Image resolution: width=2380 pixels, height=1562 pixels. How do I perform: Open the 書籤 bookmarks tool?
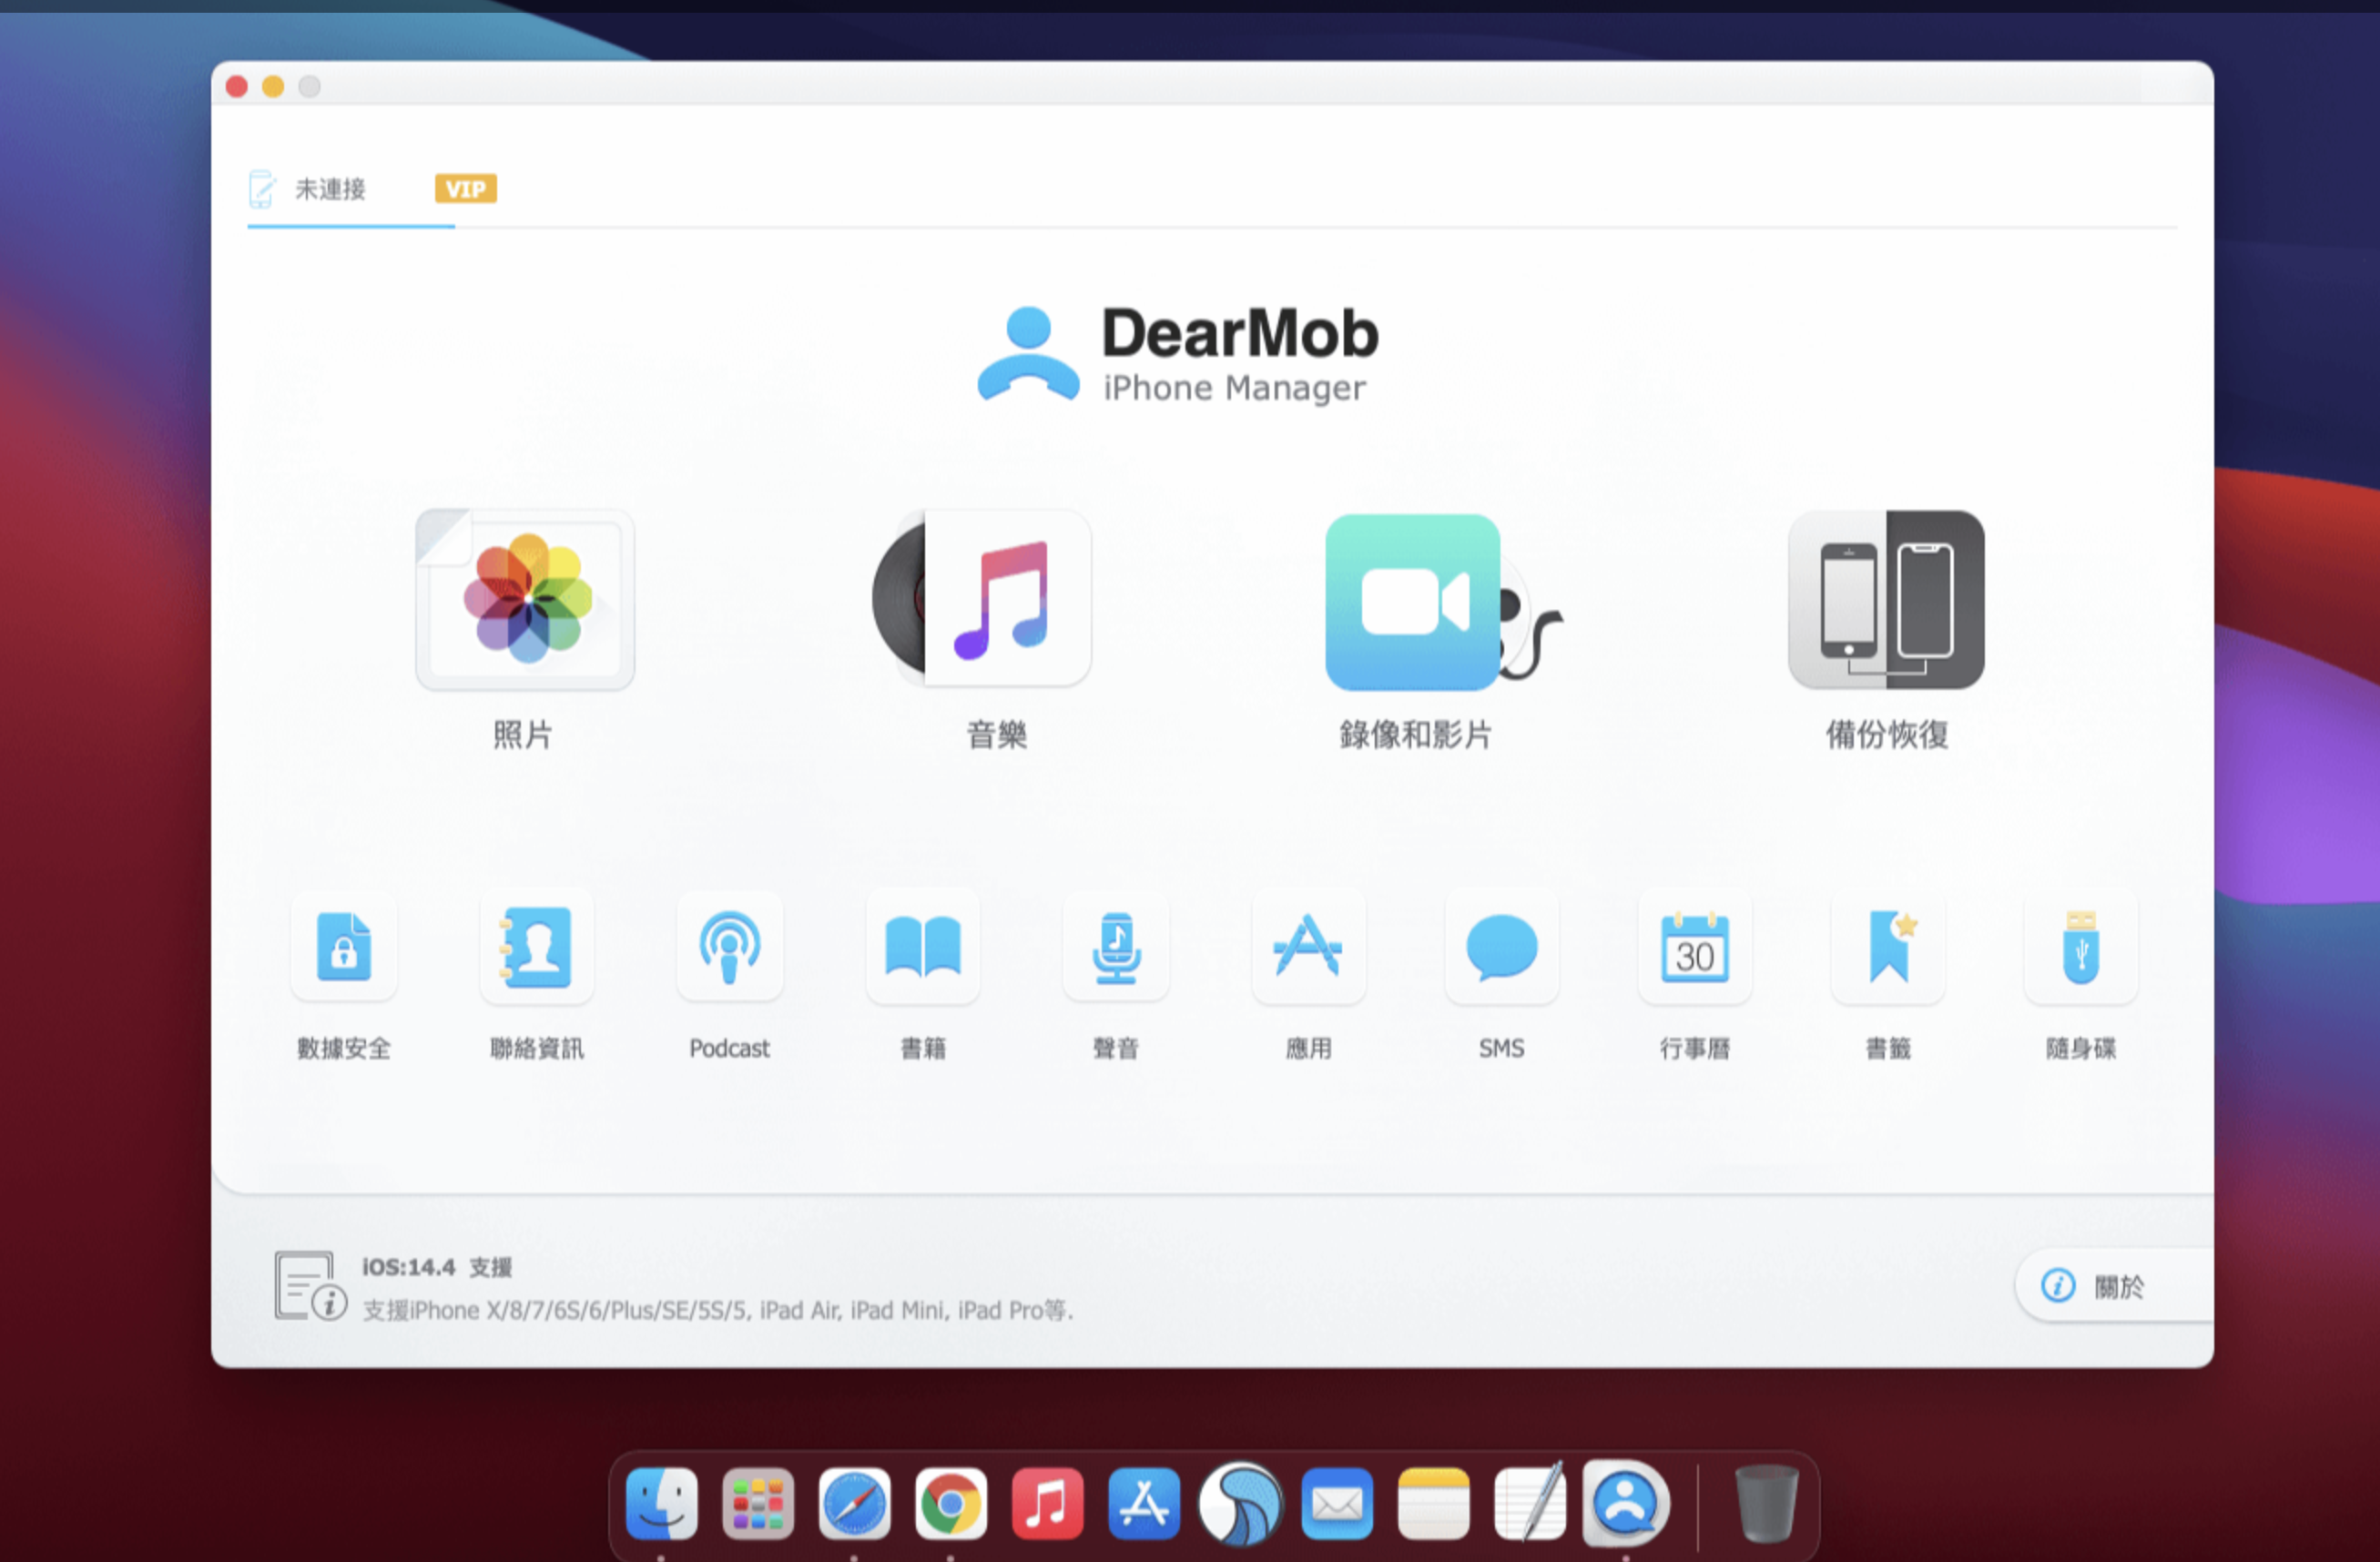(1888, 946)
